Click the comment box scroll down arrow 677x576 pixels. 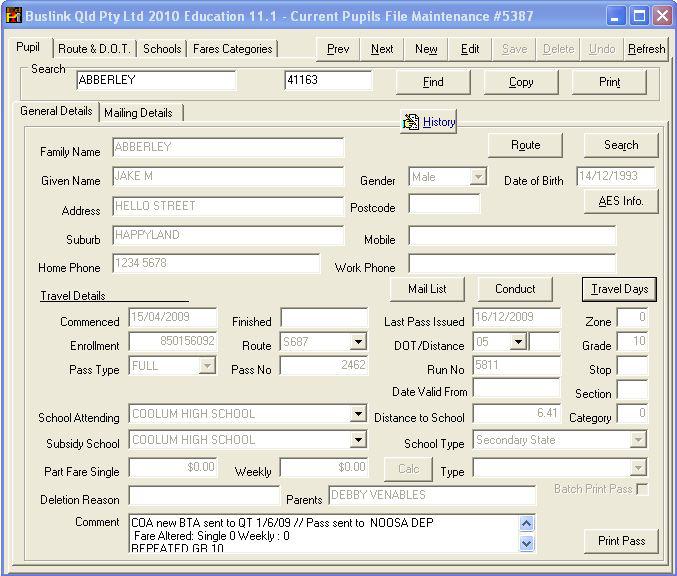point(526,543)
